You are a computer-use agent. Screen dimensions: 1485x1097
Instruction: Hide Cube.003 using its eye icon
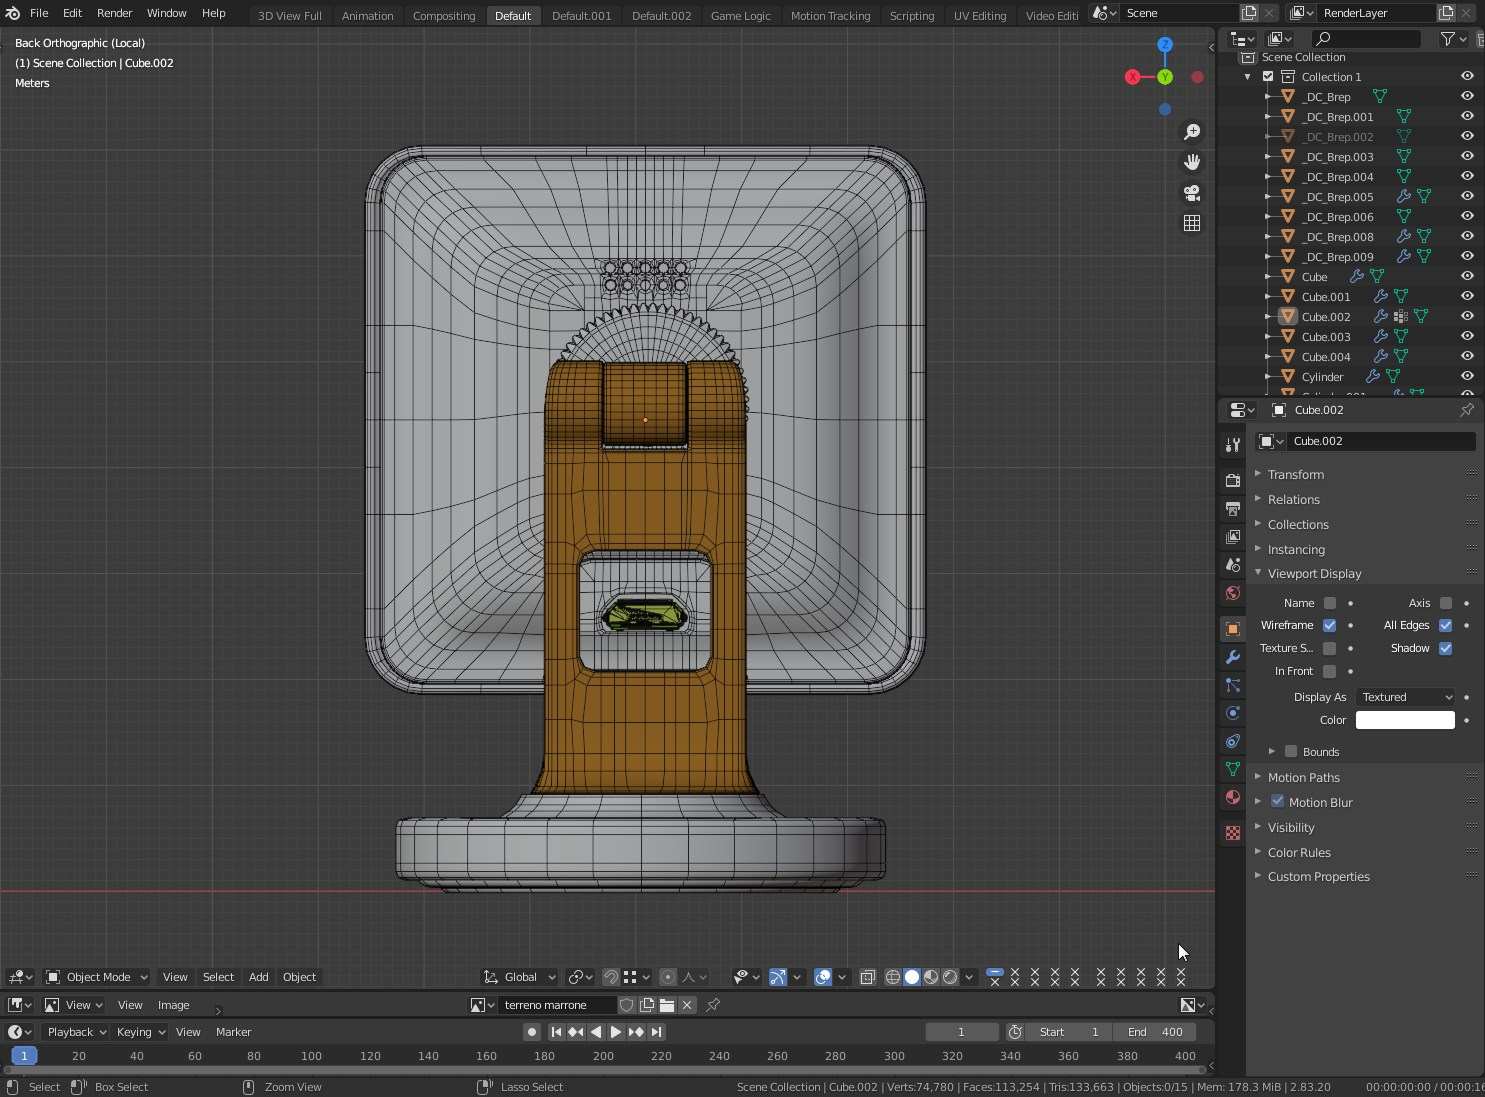click(1466, 336)
